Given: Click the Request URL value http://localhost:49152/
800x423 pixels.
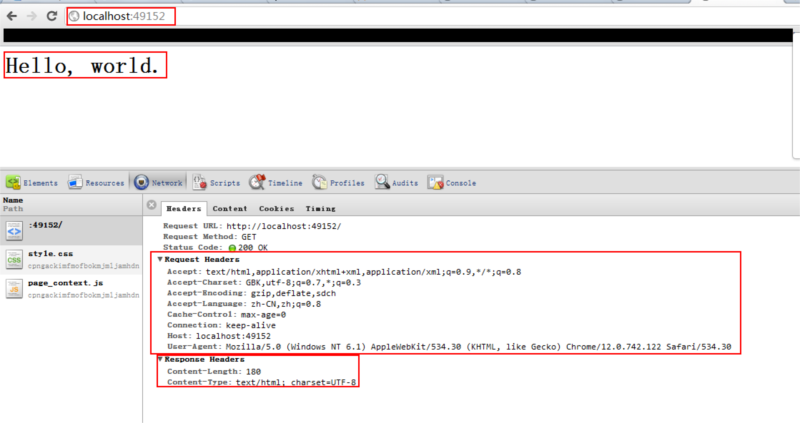Looking at the screenshot, I should [284, 226].
